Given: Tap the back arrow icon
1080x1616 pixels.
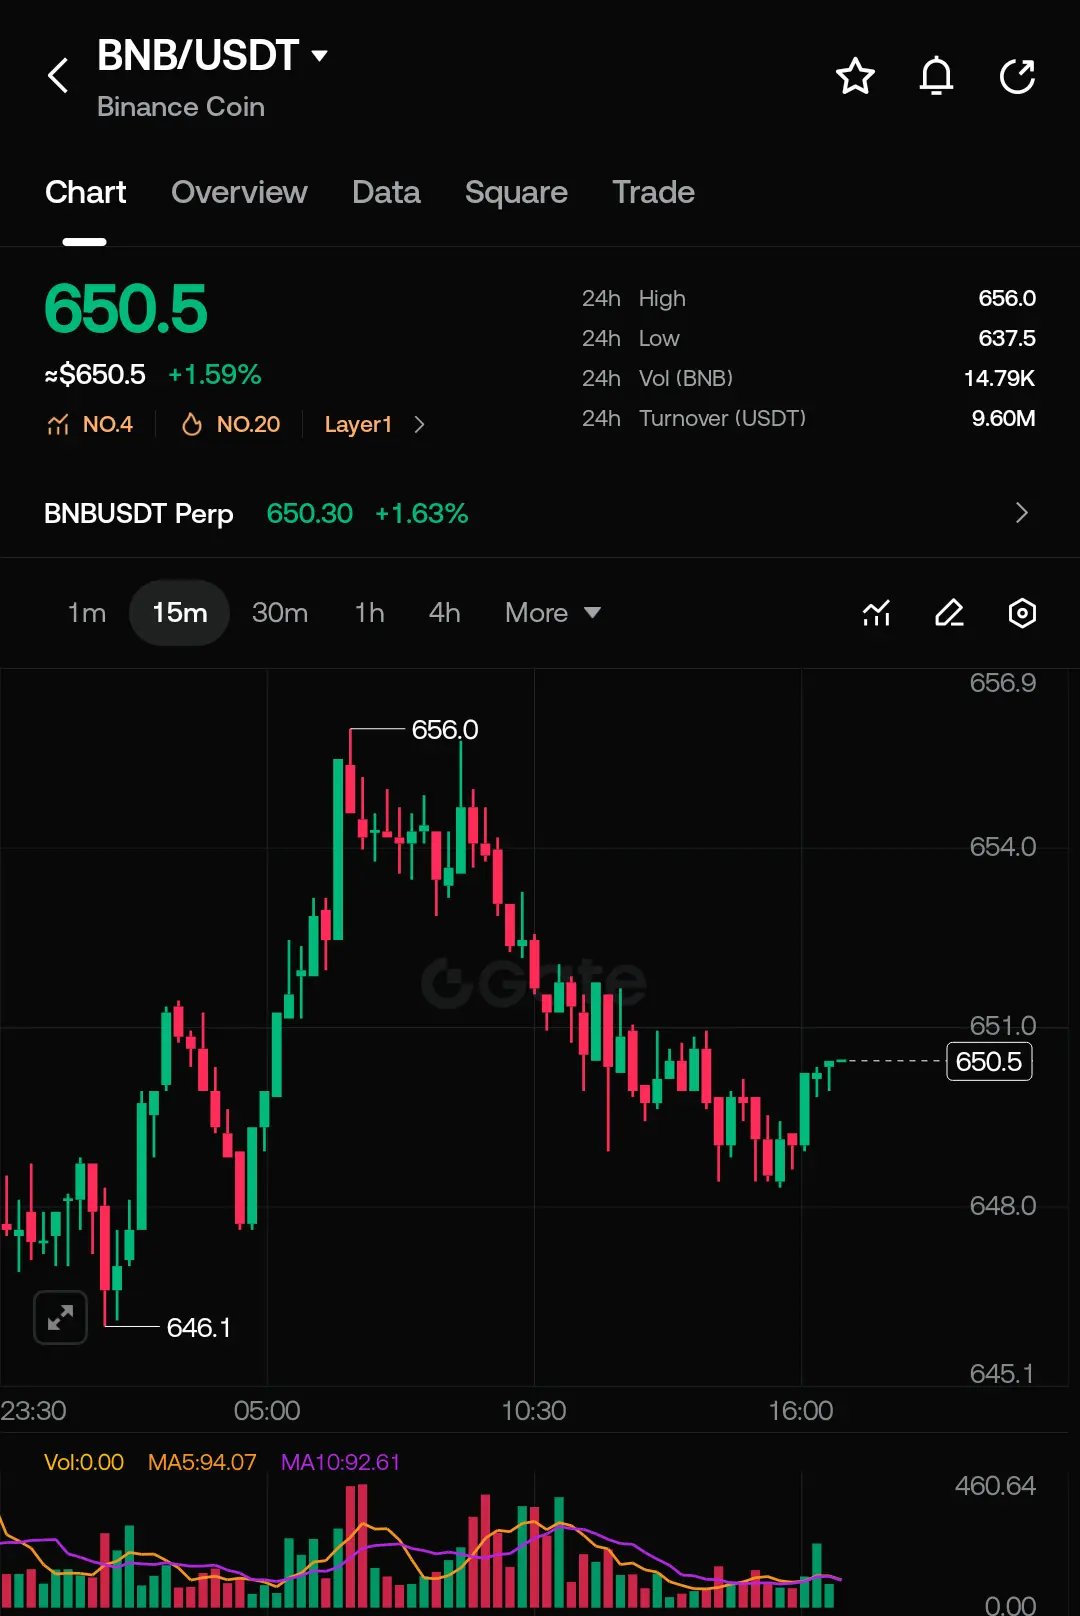Looking at the screenshot, I should (x=58, y=76).
